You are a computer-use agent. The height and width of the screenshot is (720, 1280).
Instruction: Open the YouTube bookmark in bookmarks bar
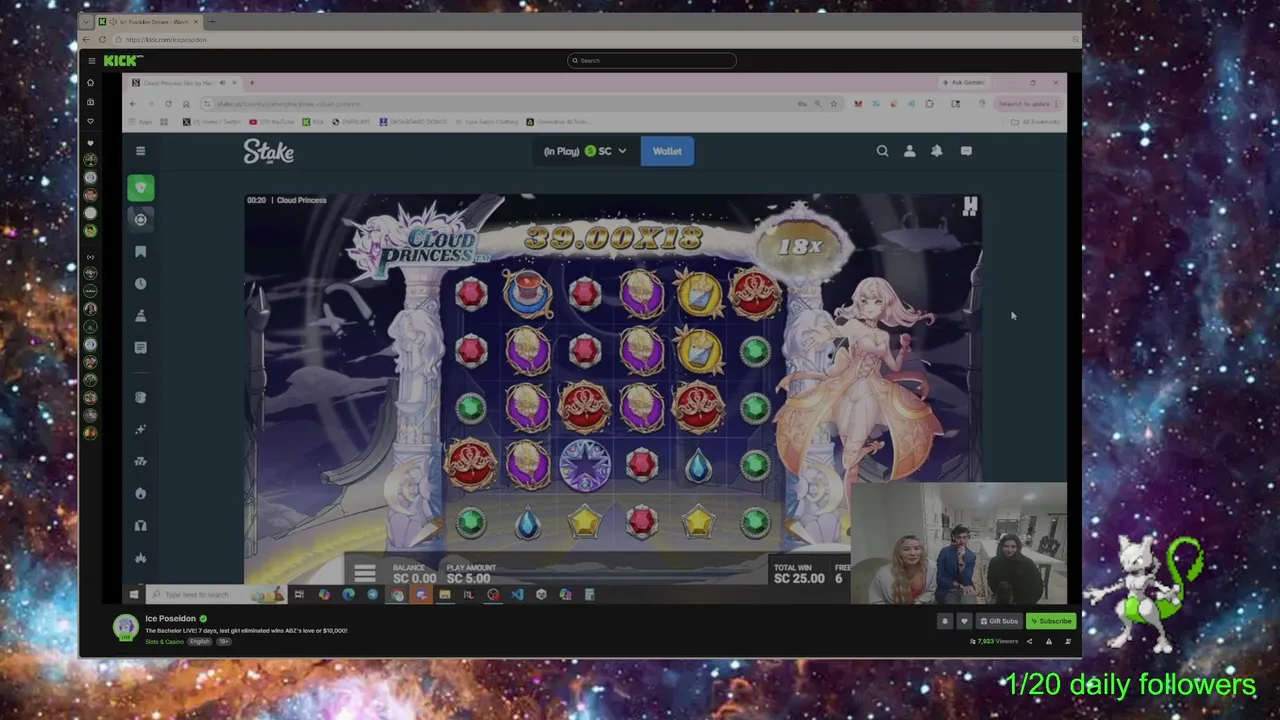click(x=272, y=122)
